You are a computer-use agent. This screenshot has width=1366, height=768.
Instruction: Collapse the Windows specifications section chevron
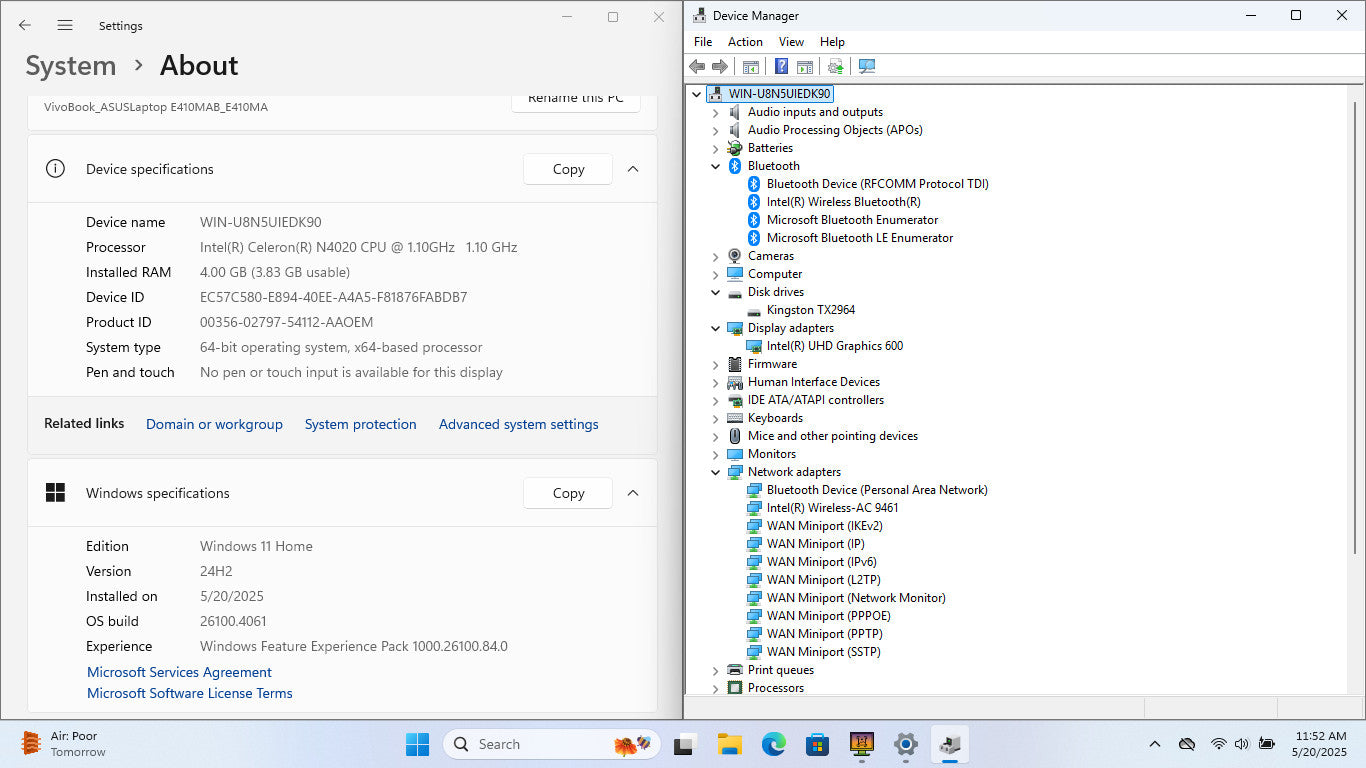pyautogui.click(x=633, y=493)
